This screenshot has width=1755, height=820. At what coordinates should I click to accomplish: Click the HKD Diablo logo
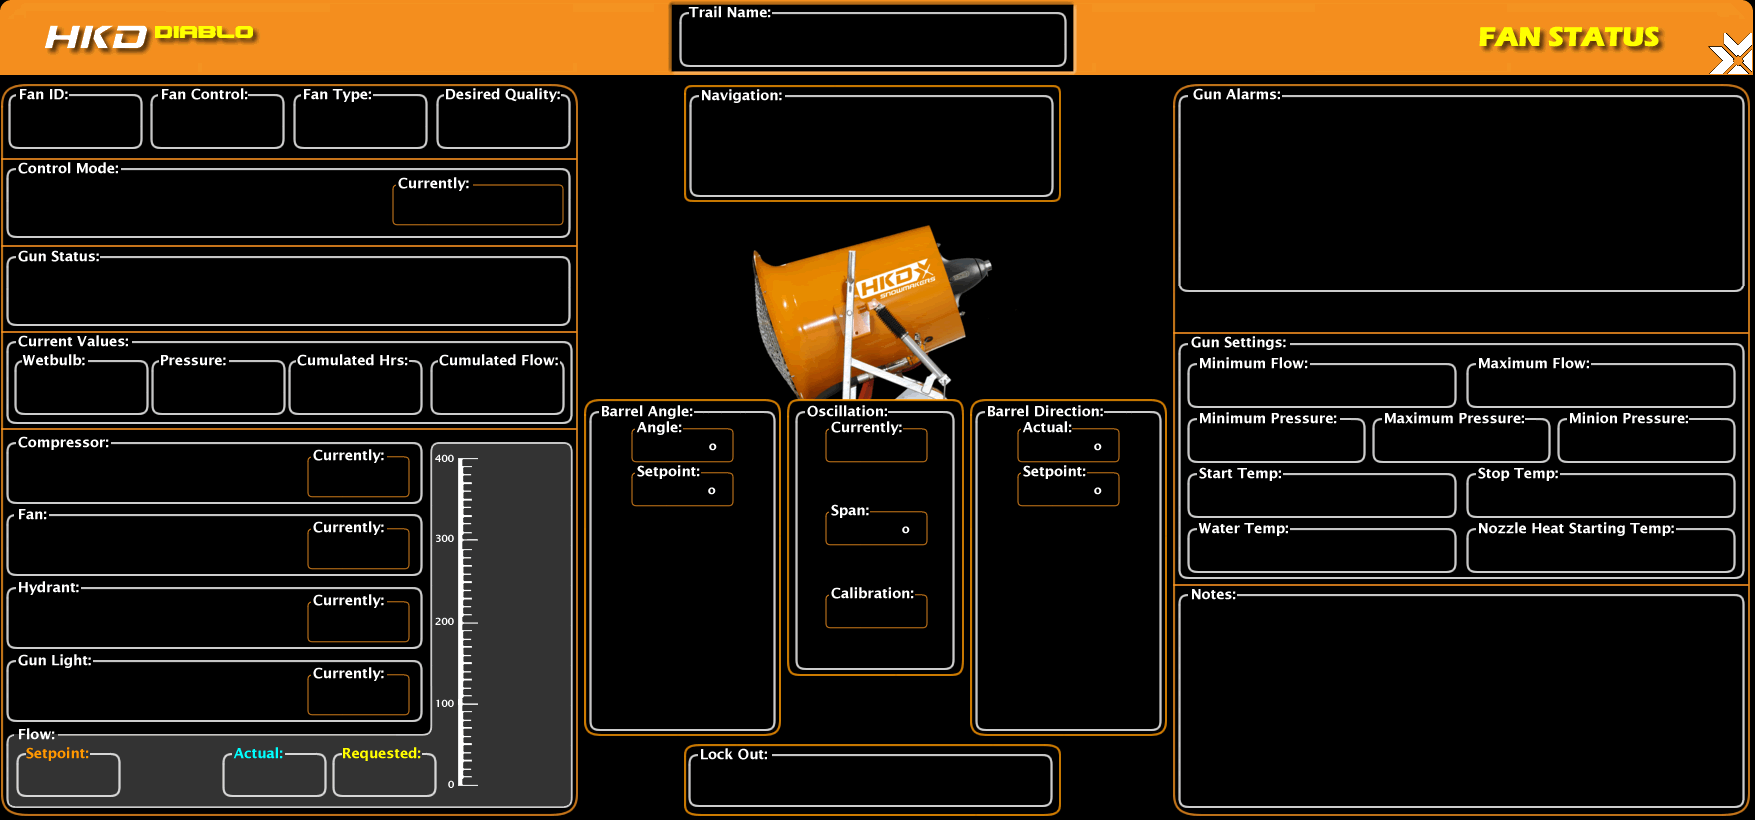coord(150,36)
